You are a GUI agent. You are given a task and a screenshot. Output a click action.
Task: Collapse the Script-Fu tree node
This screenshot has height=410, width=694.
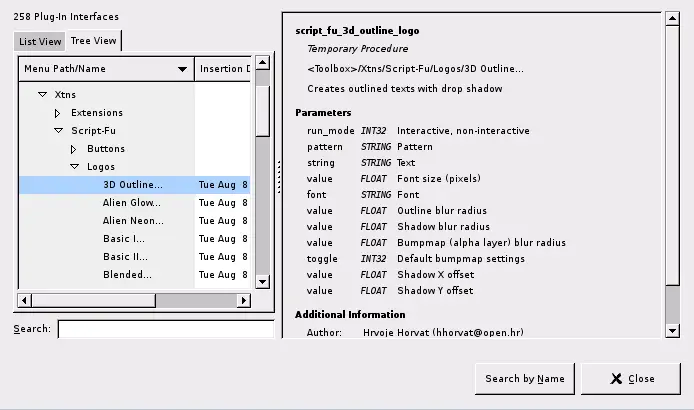58,131
